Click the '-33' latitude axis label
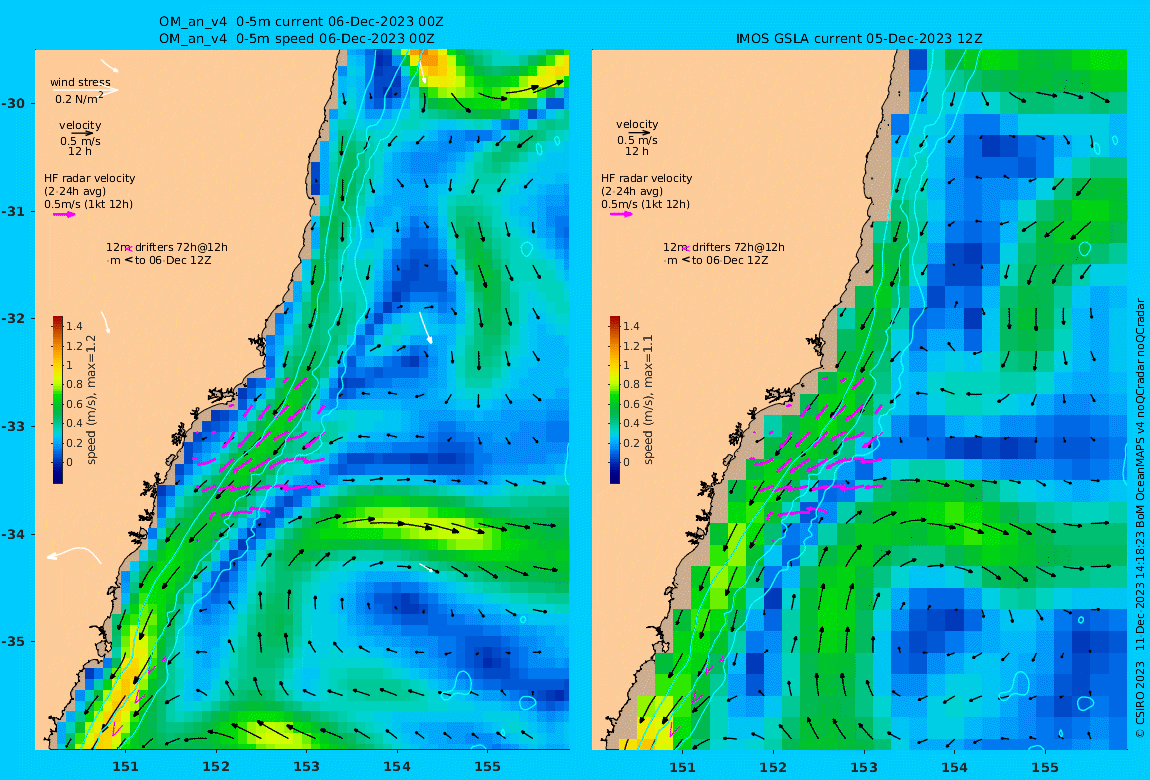Image resolution: width=1150 pixels, height=780 pixels. tap(13, 426)
